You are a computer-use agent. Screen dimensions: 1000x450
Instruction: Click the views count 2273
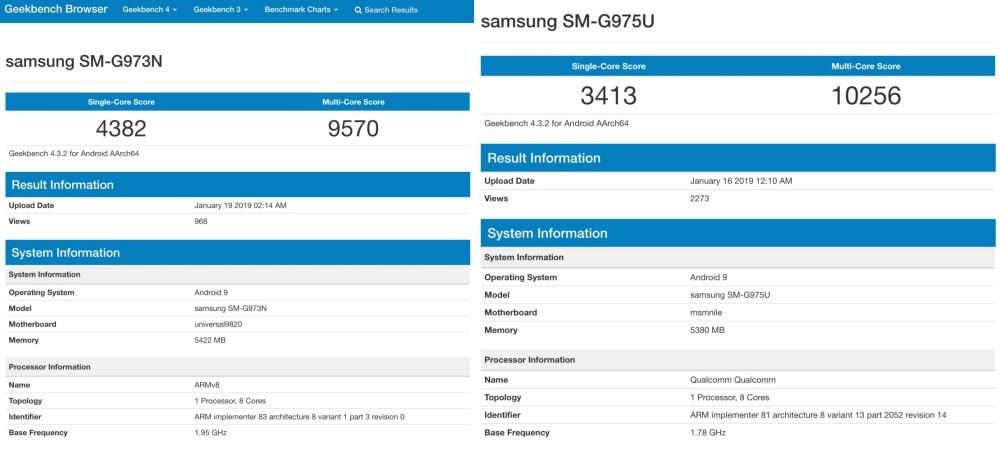point(700,199)
